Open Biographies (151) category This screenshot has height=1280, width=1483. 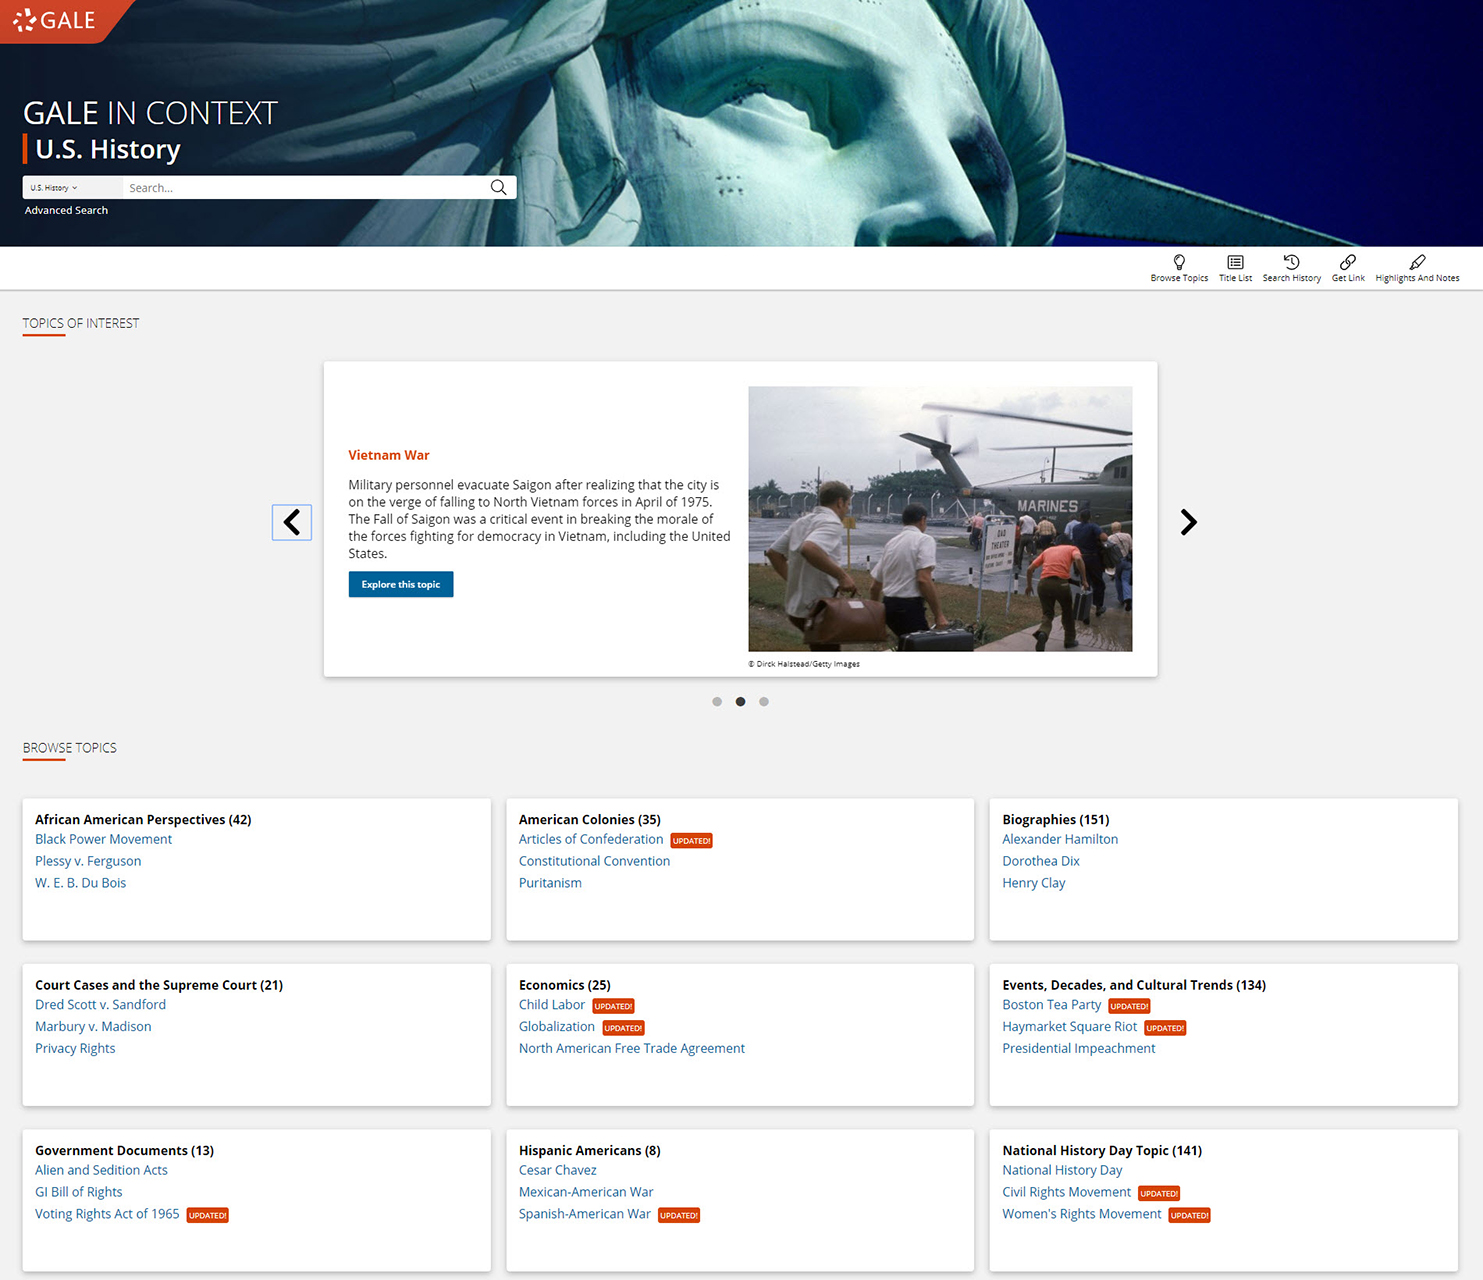1056,819
